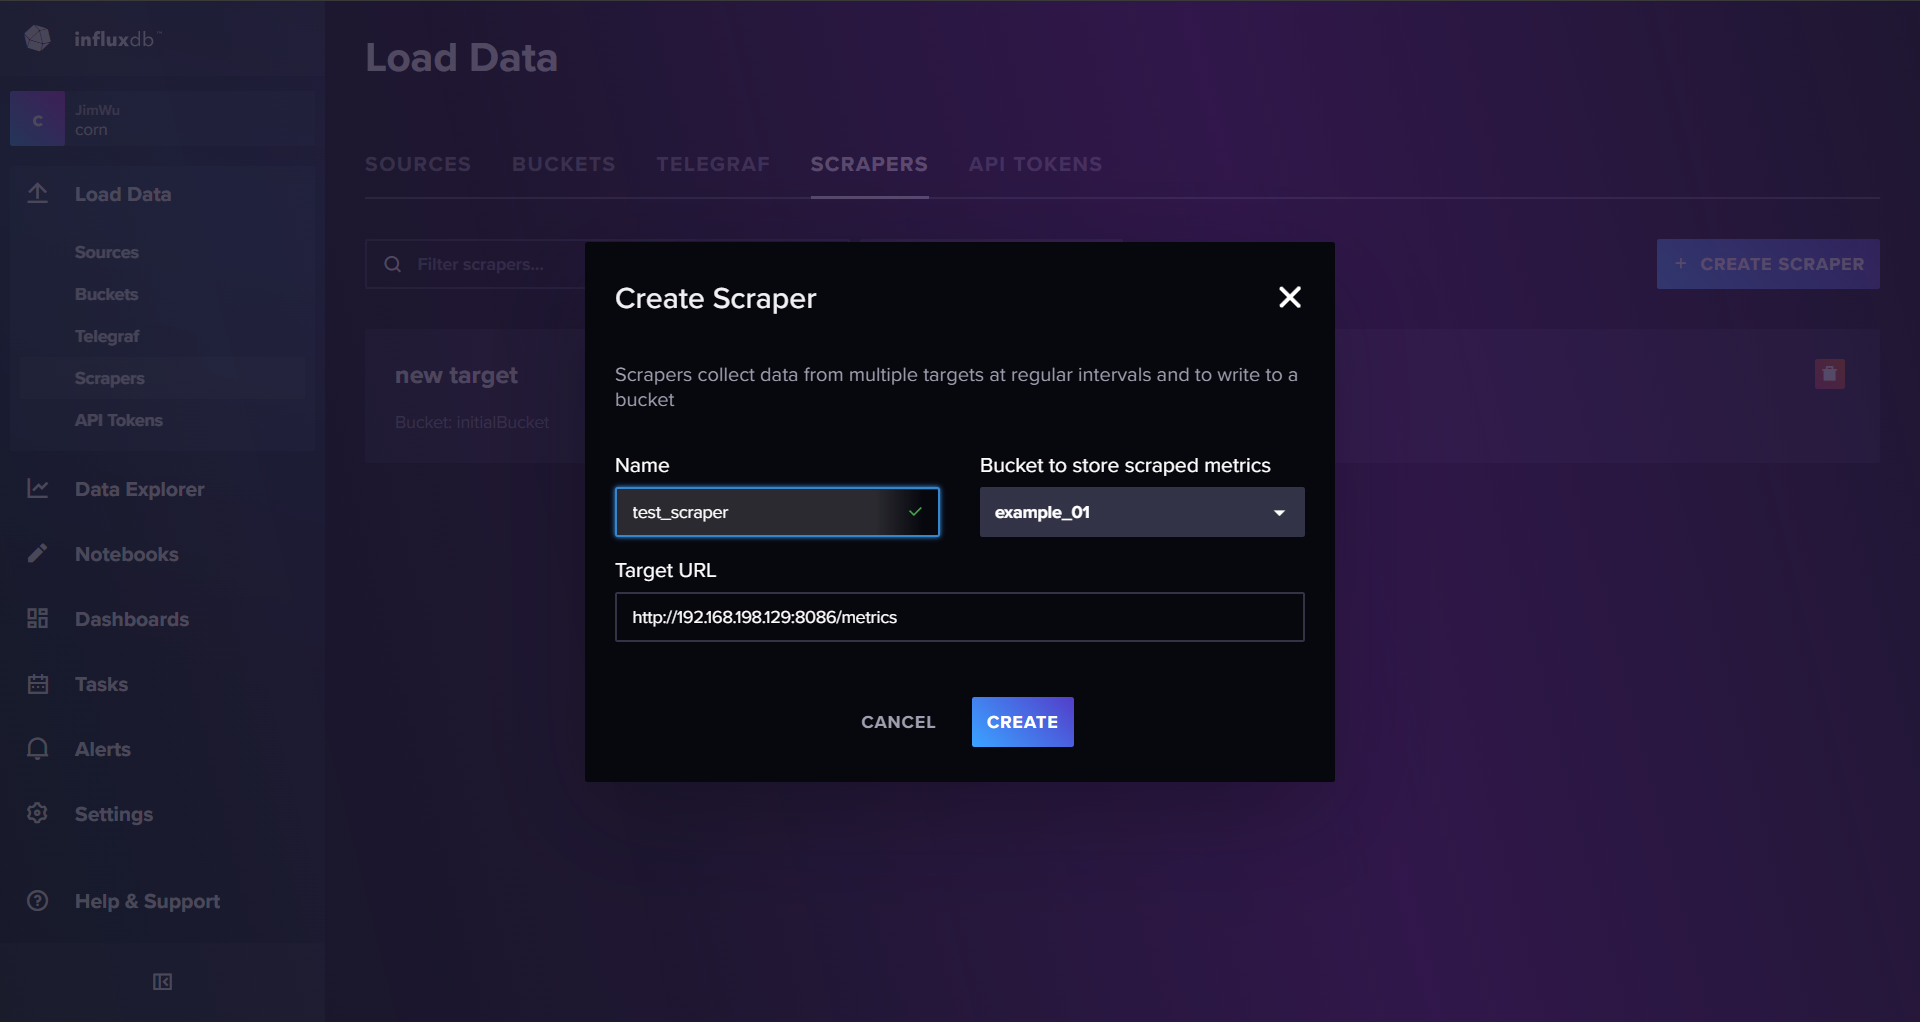Select the Scrapers tab
Screen dimensions: 1920x1022
pos(869,164)
